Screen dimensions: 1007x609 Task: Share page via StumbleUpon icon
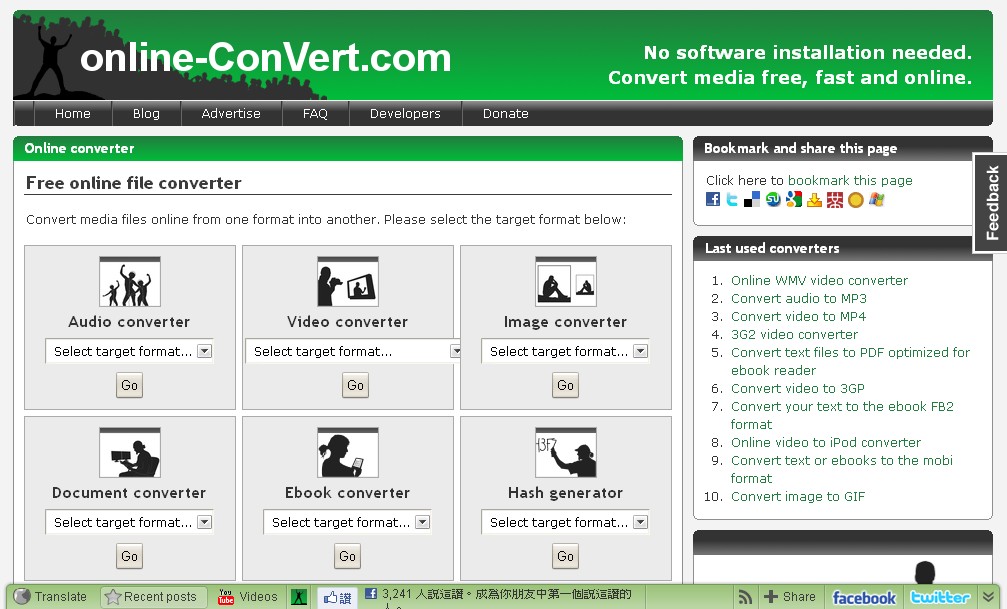pos(773,200)
